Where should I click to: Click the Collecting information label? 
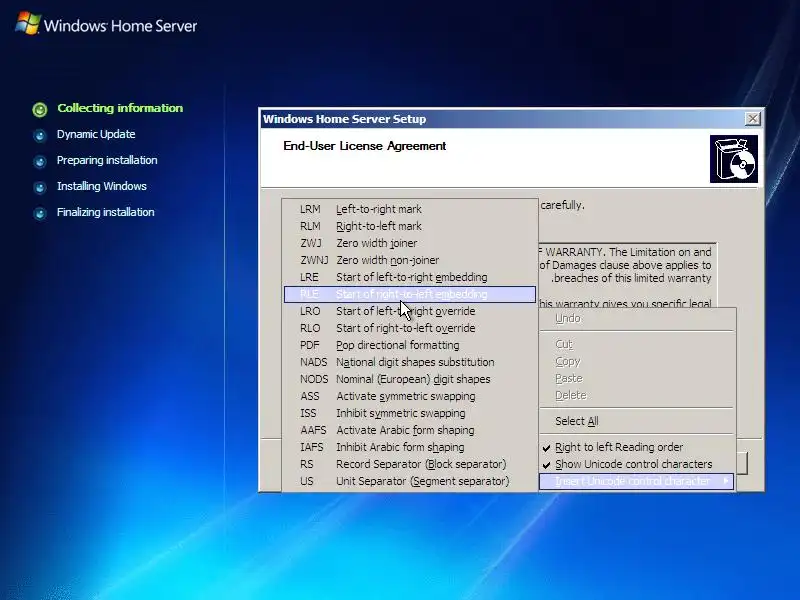(x=120, y=108)
